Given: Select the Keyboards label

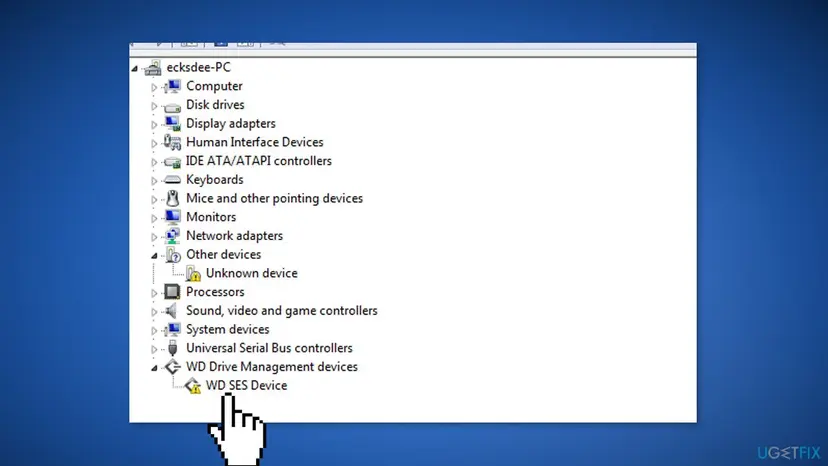Looking at the screenshot, I should point(214,180).
